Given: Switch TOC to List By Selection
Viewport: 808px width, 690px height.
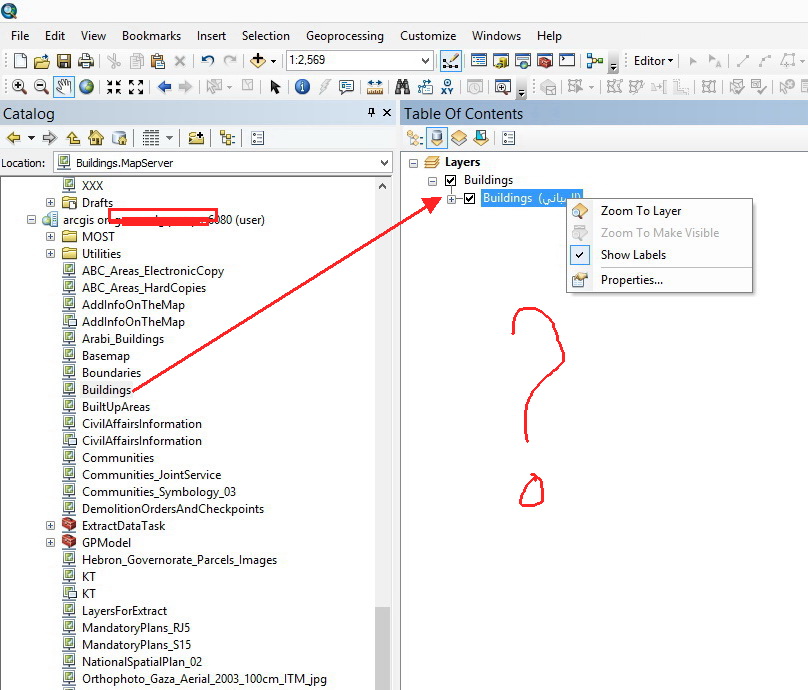Looking at the screenshot, I should (481, 138).
